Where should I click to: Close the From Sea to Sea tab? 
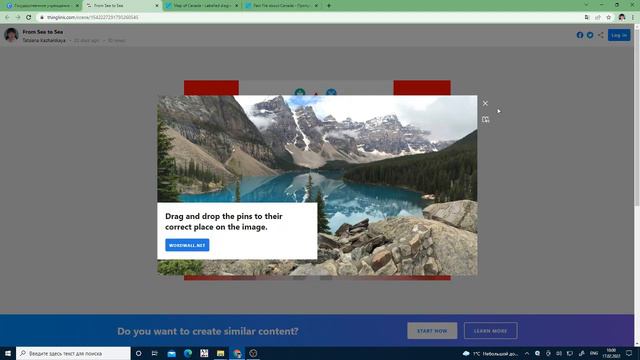coord(157,6)
